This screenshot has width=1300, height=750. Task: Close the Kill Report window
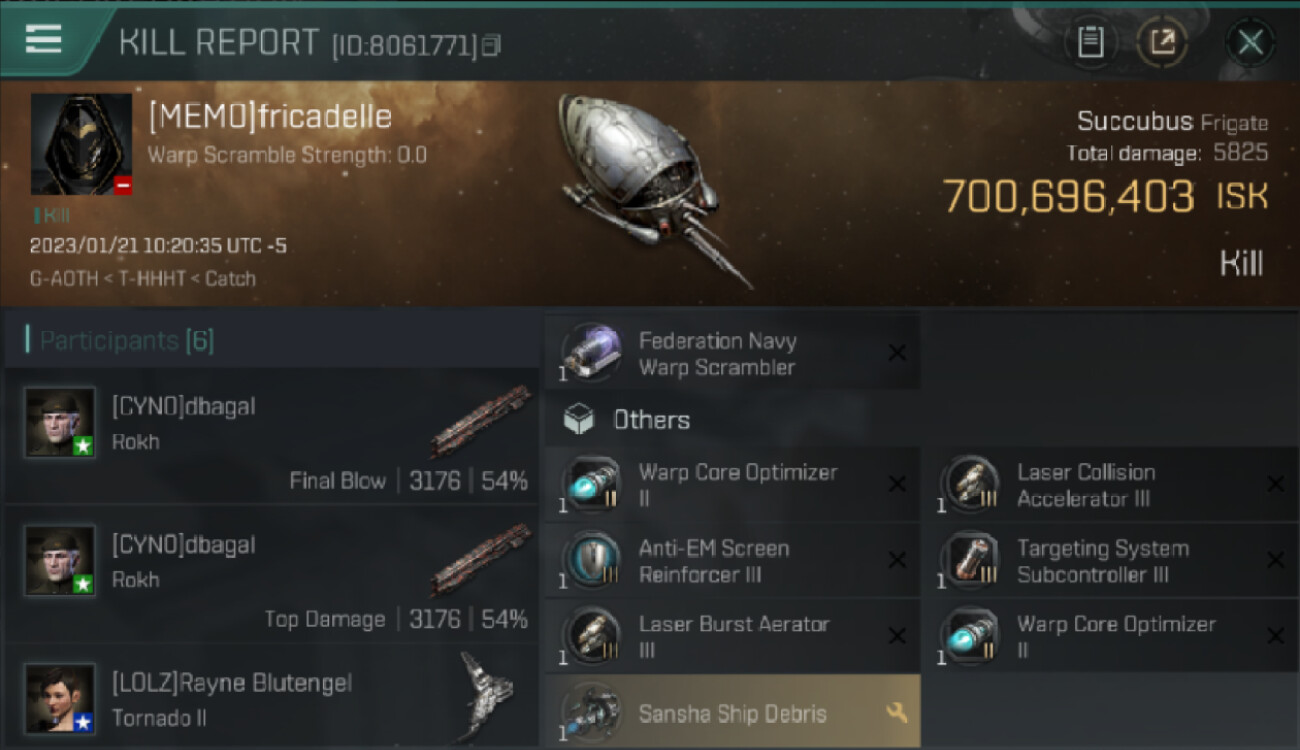1250,42
